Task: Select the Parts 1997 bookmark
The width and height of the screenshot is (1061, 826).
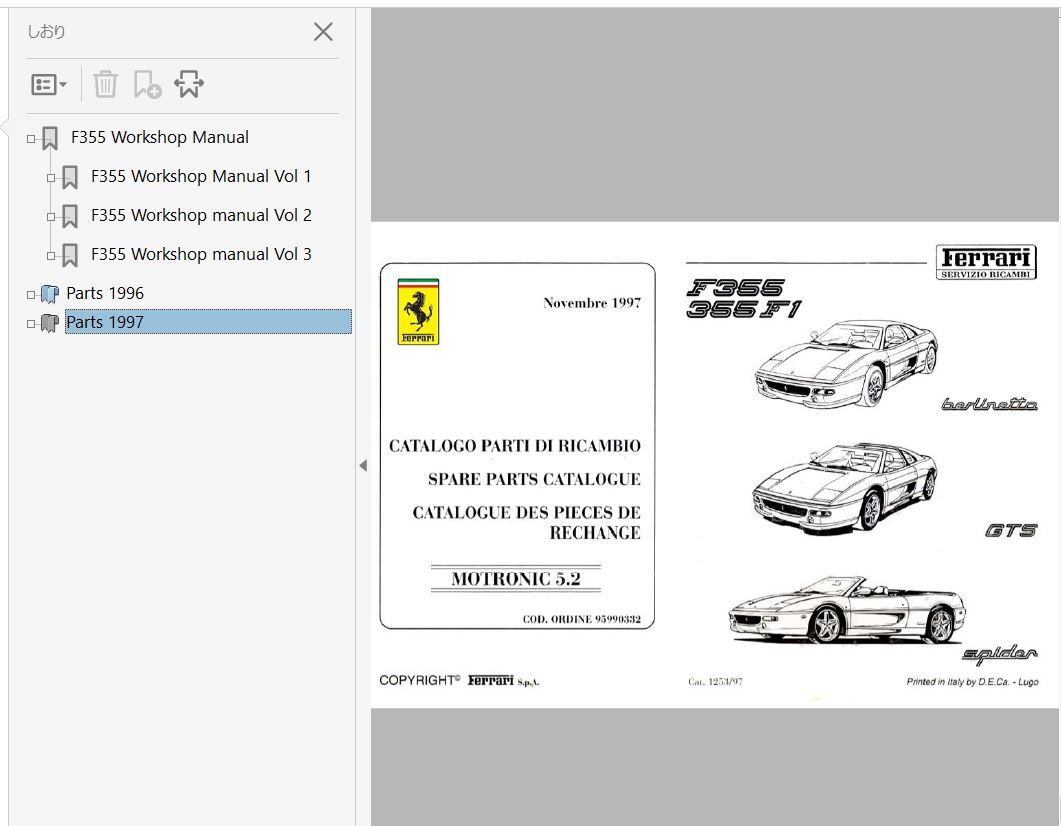Action: 208,322
